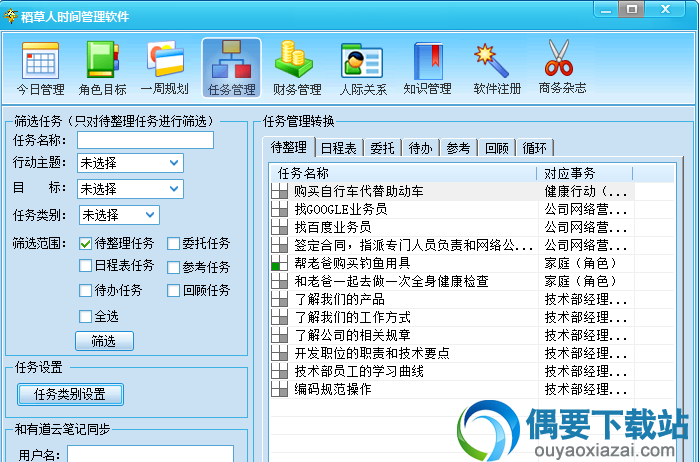This screenshot has height=462, width=700.
Task: Uncheck the 待整理任务 checkbox
Action: pyautogui.click(x=85, y=244)
